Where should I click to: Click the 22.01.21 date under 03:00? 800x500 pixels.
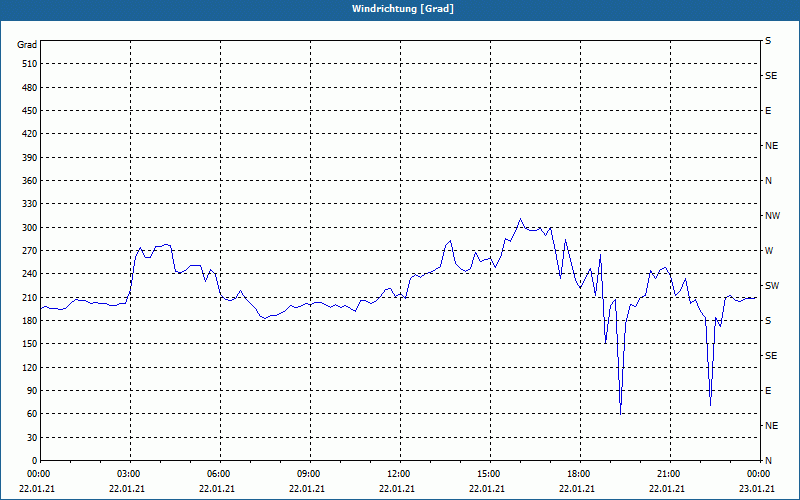pos(127,488)
